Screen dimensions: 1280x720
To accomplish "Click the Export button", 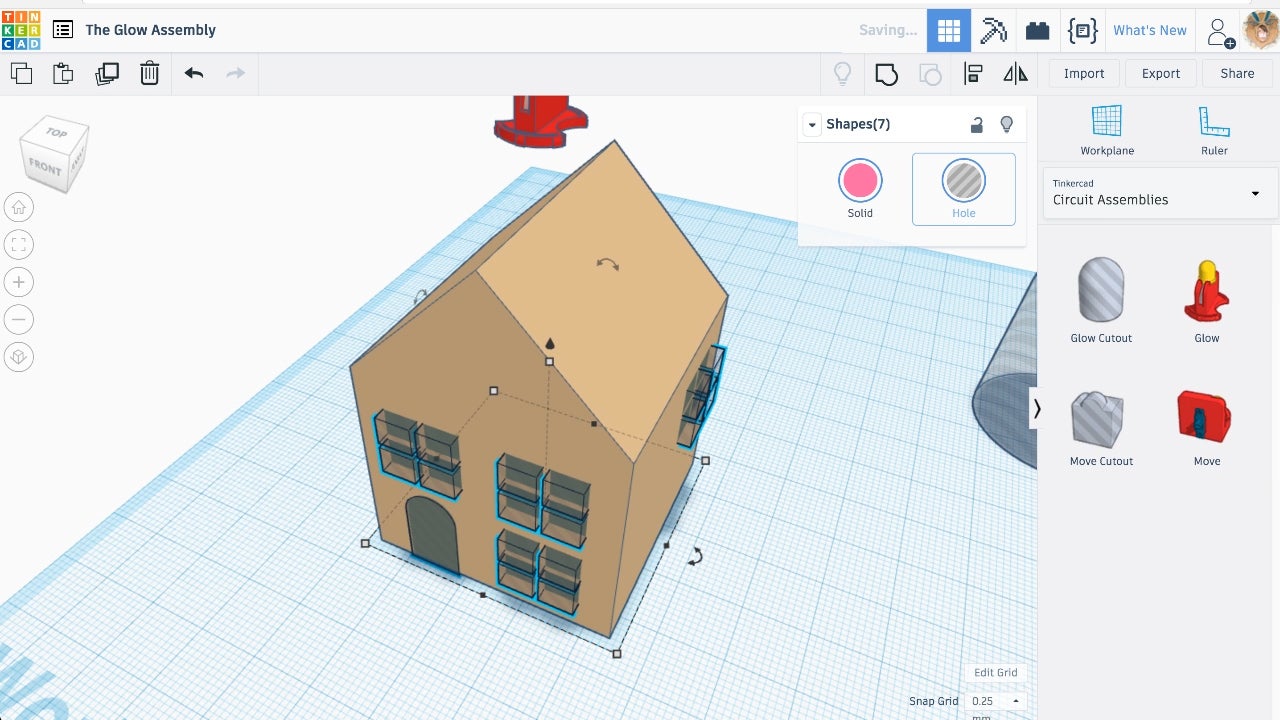I will click(x=1161, y=73).
